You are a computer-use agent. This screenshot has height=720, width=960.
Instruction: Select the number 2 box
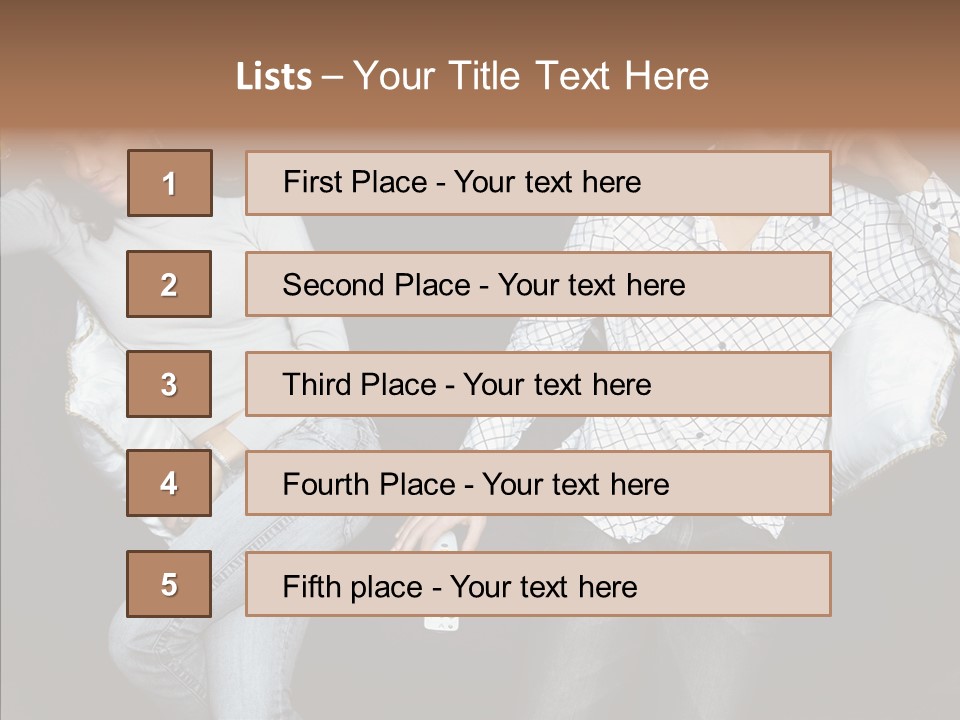(x=169, y=284)
